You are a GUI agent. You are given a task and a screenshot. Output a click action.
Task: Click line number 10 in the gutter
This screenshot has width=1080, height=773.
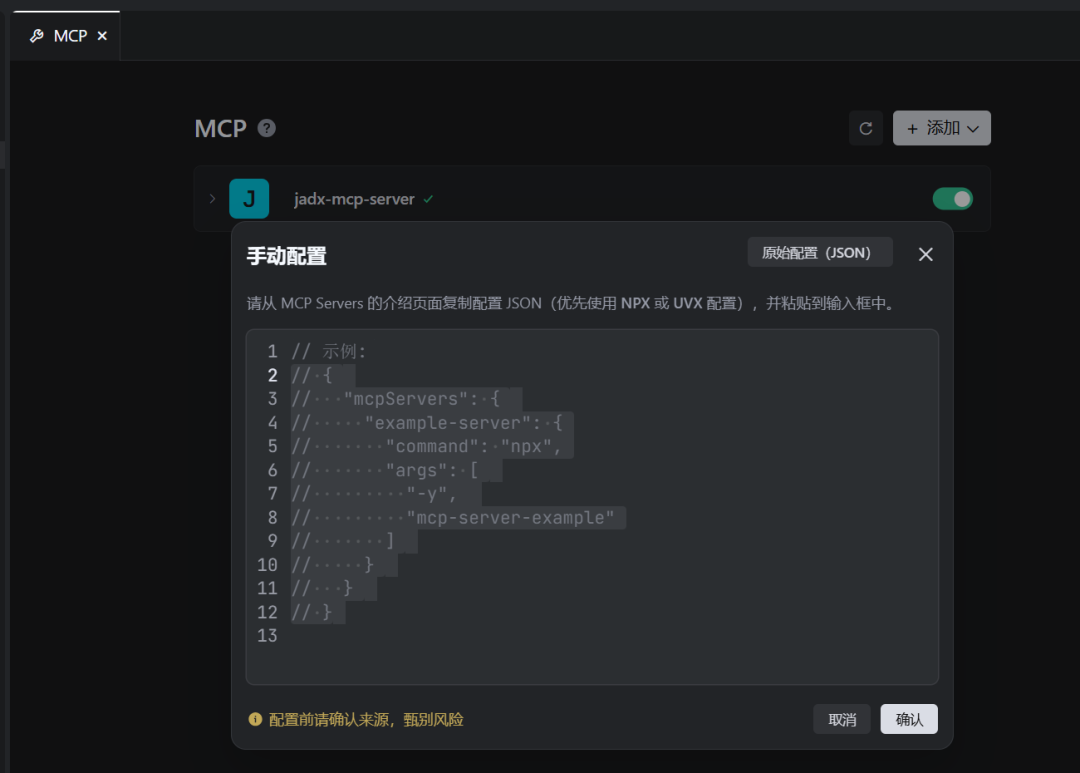pyautogui.click(x=267, y=565)
